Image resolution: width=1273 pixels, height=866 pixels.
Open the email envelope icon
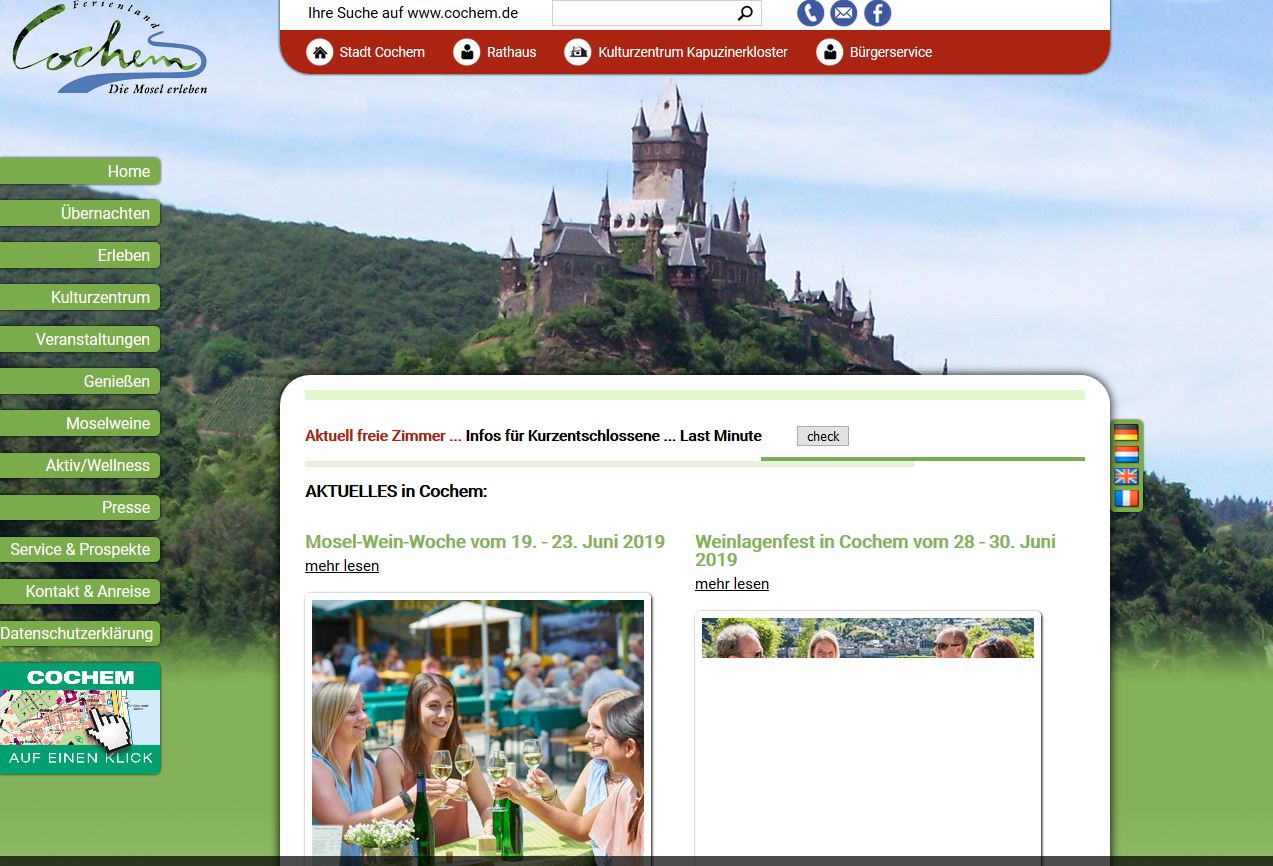[x=844, y=13]
